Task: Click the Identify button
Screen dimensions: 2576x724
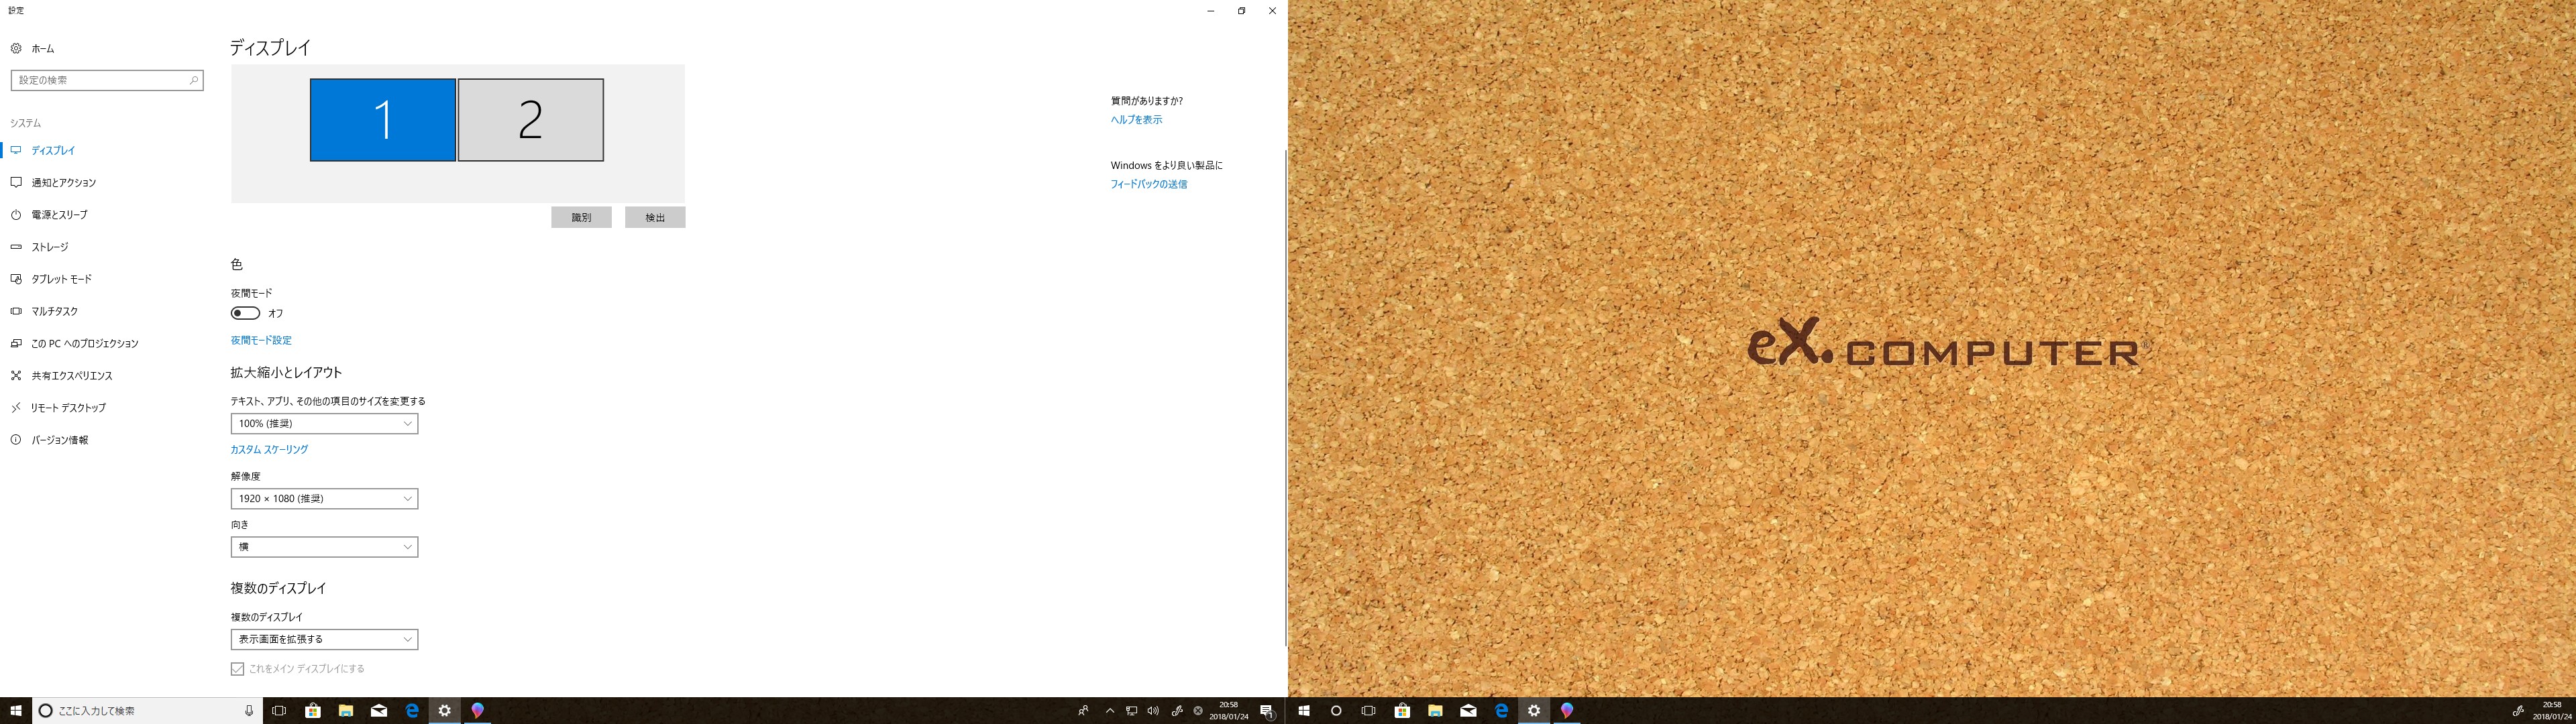Action: 581,218
